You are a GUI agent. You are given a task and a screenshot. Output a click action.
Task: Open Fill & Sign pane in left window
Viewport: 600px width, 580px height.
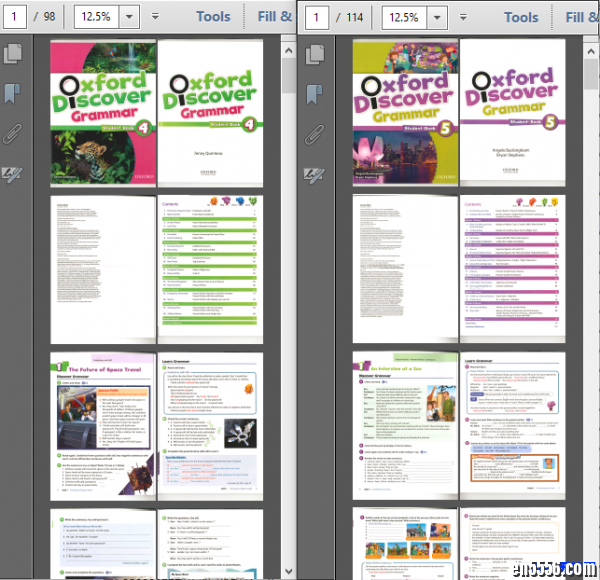coord(275,16)
